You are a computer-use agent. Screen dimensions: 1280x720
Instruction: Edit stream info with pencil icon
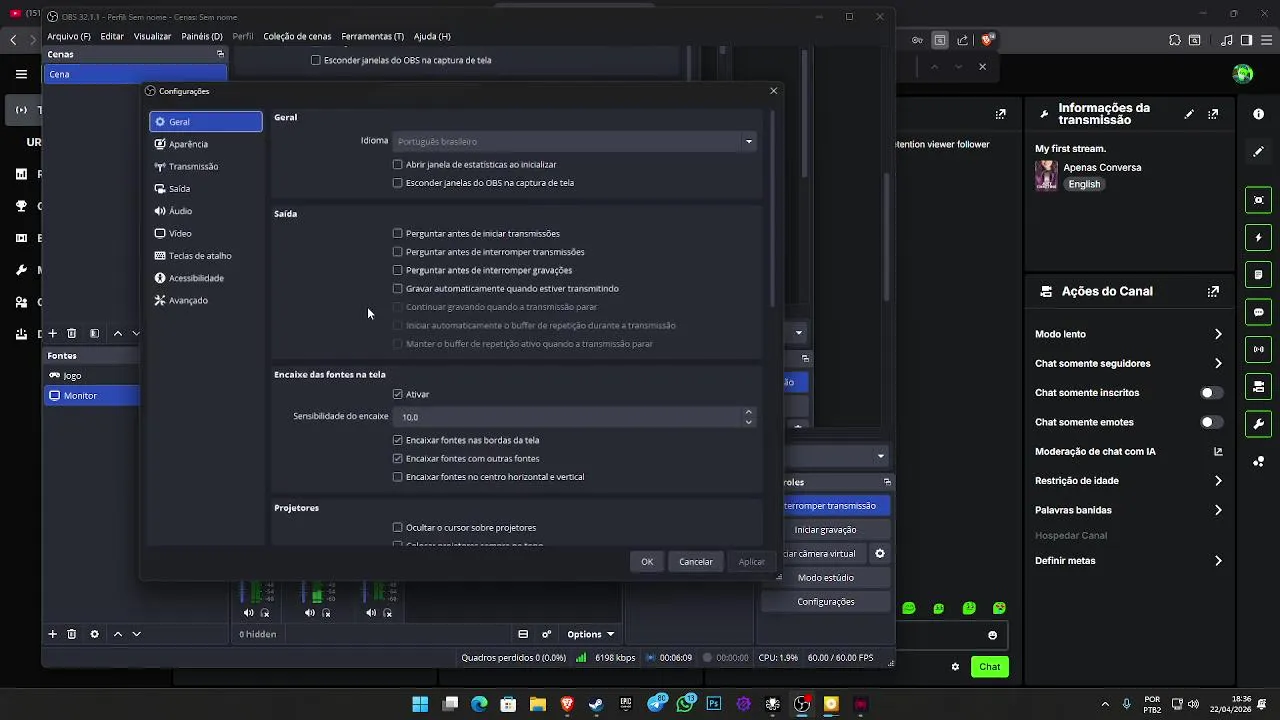[x=1189, y=114]
